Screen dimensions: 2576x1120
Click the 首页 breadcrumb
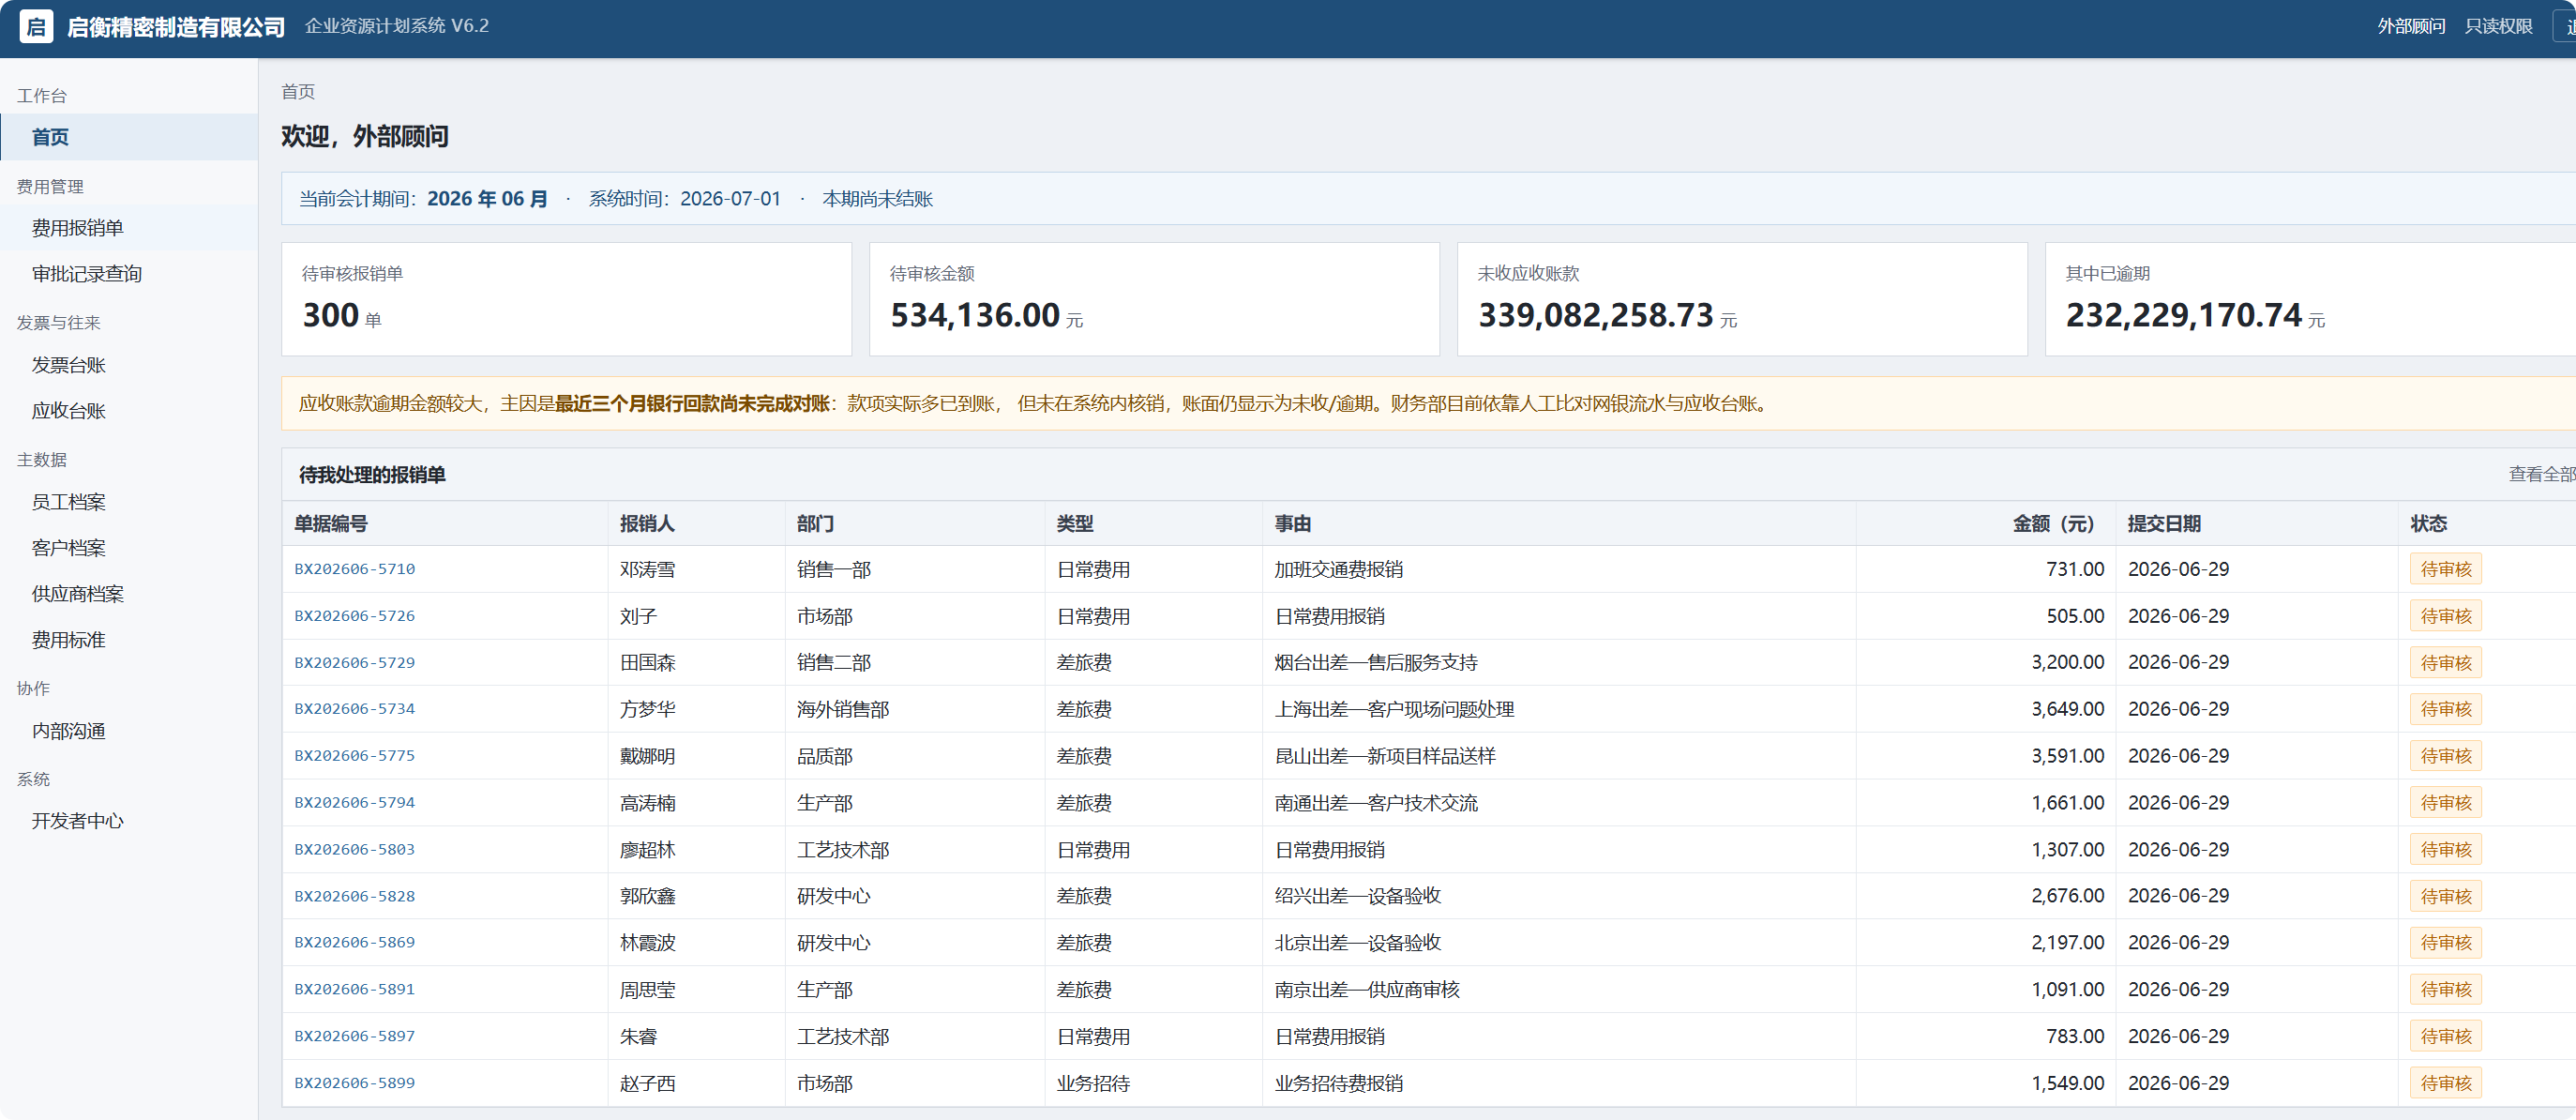click(x=298, y=92)
